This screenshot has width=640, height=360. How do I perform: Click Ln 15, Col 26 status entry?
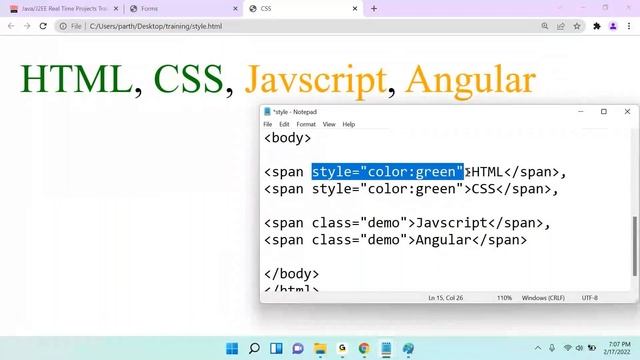446,298
